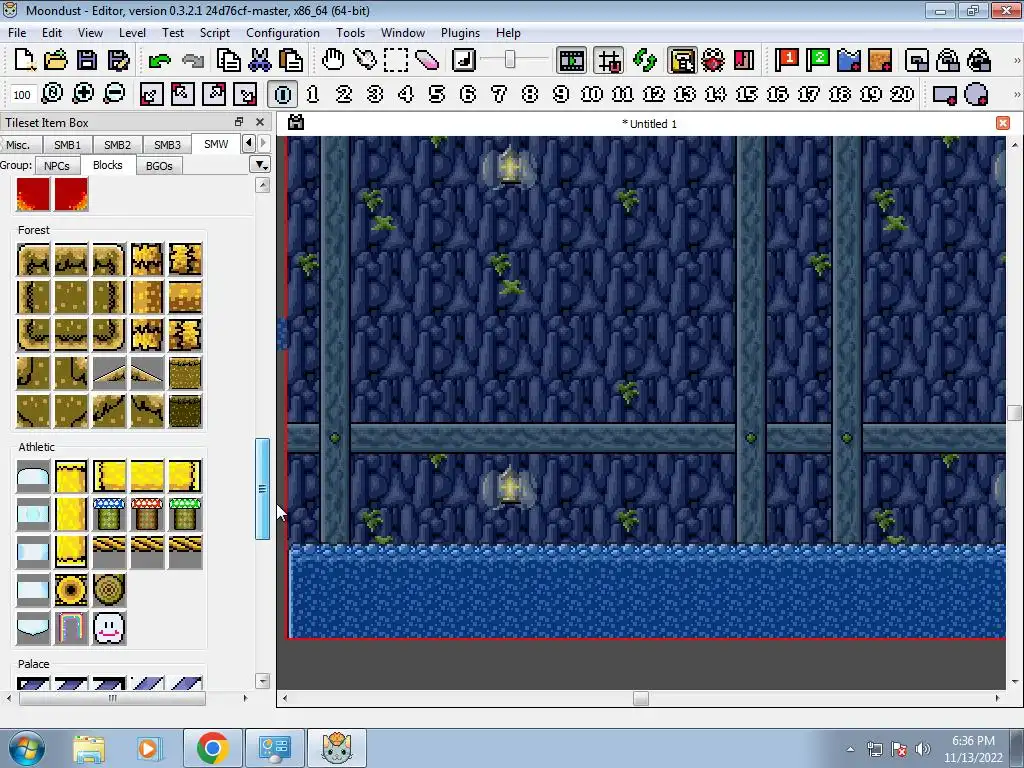Viewport: 1024px width, 768px height.
Task: Click the tileset box vertical scrollbar handle
Action: click(x=262, y=488)
